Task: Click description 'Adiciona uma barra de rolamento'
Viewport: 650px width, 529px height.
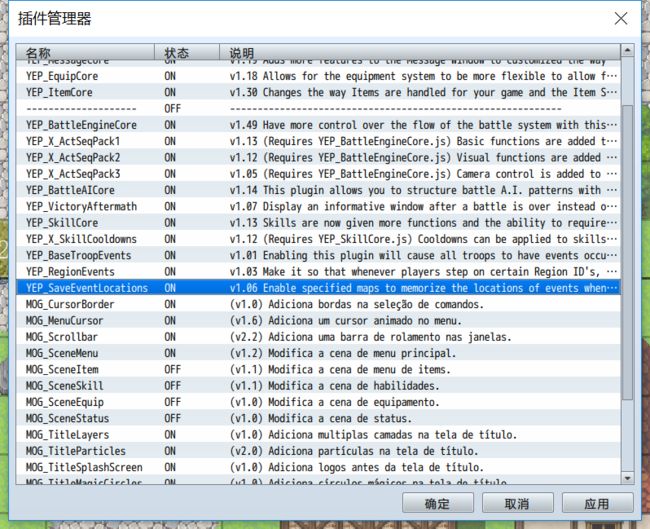Action: click(370, 337)
